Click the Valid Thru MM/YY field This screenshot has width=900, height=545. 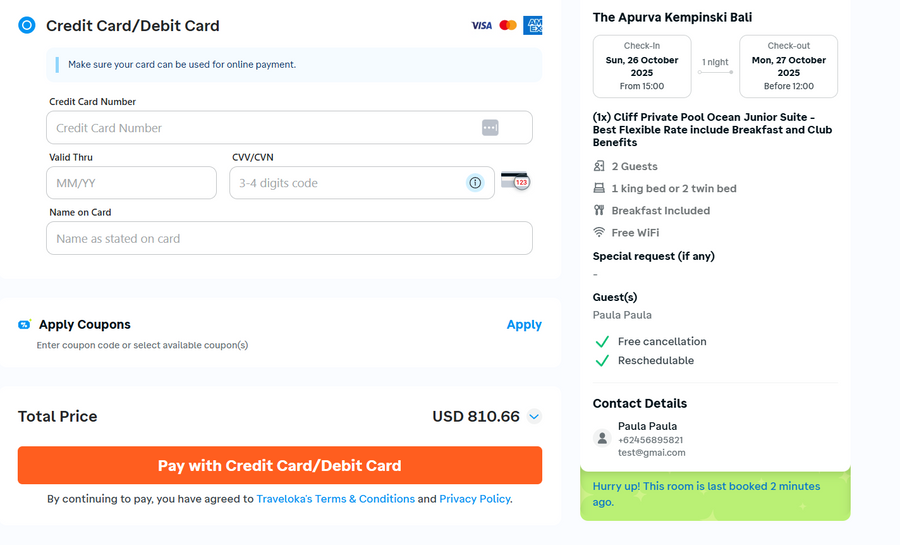(131, 183)
